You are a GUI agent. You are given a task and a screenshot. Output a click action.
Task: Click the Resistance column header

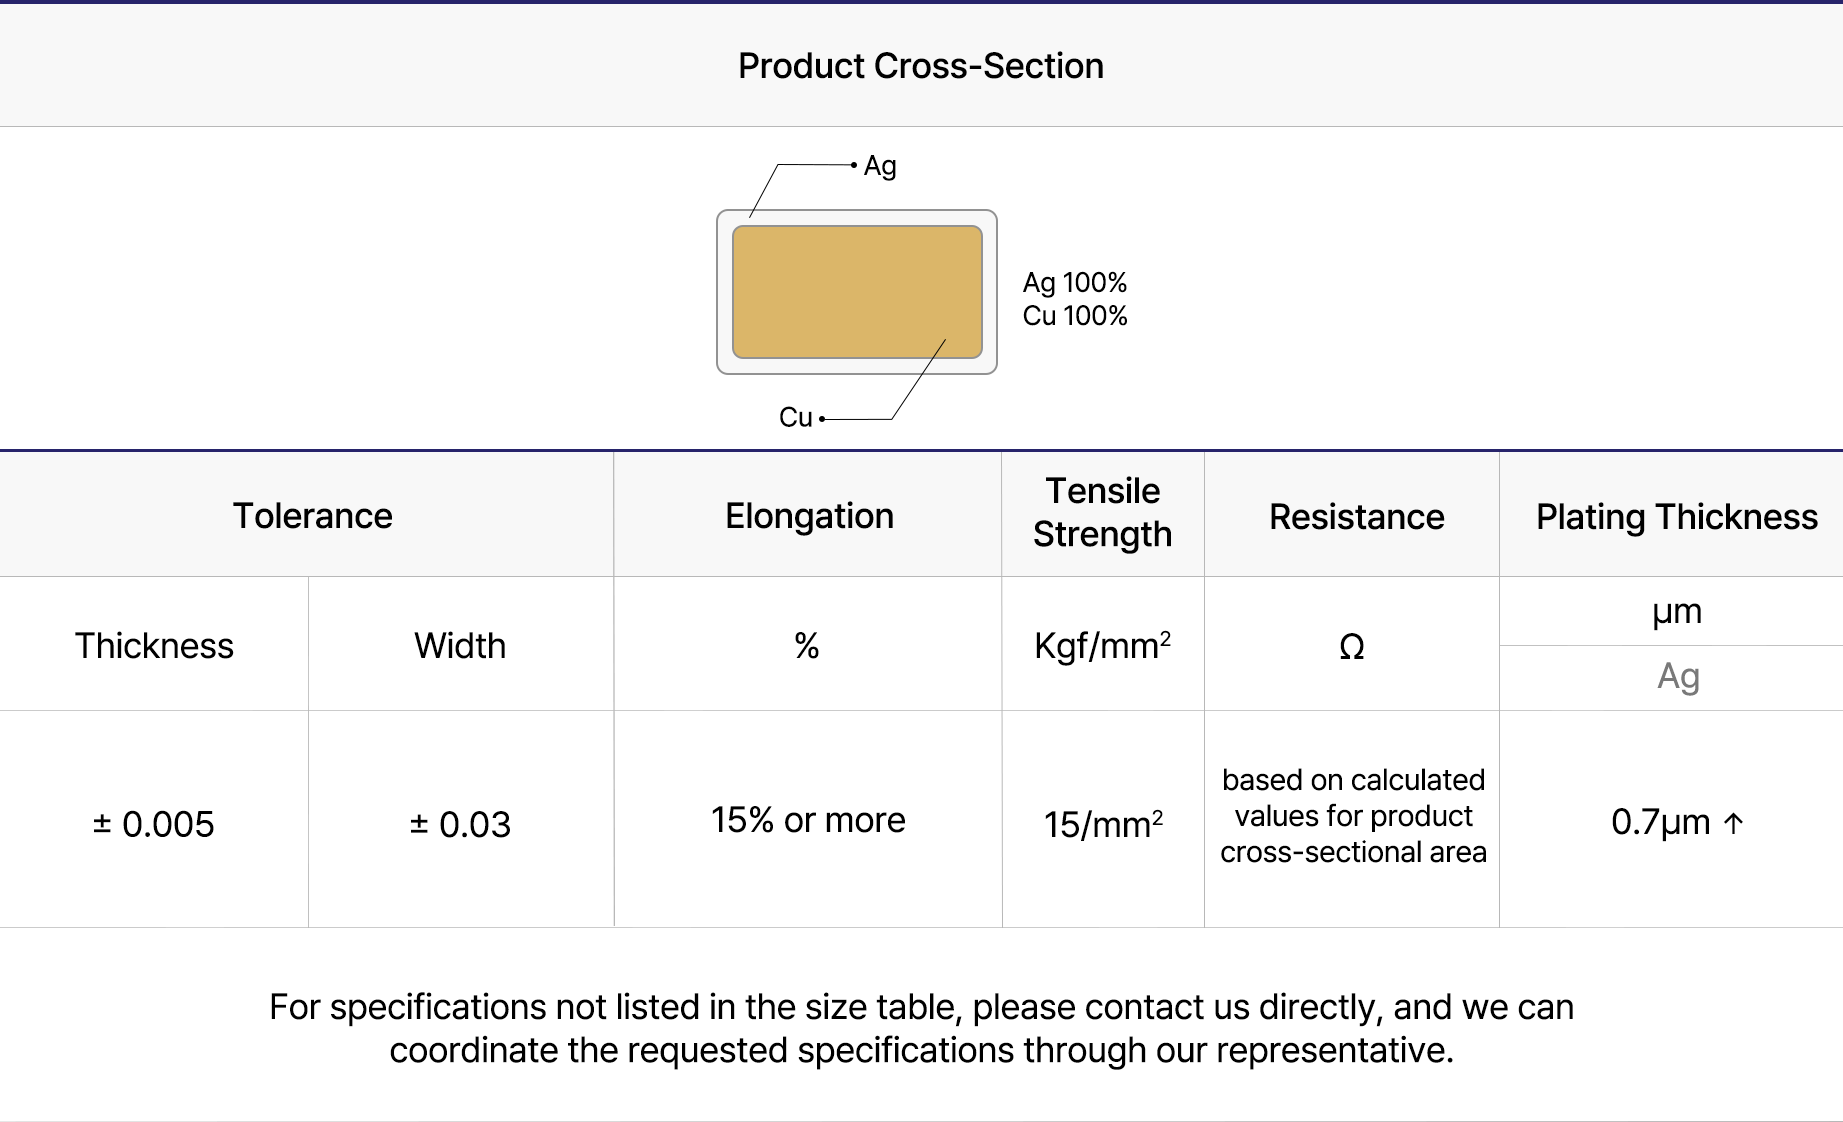click(x=1356, y=517)
